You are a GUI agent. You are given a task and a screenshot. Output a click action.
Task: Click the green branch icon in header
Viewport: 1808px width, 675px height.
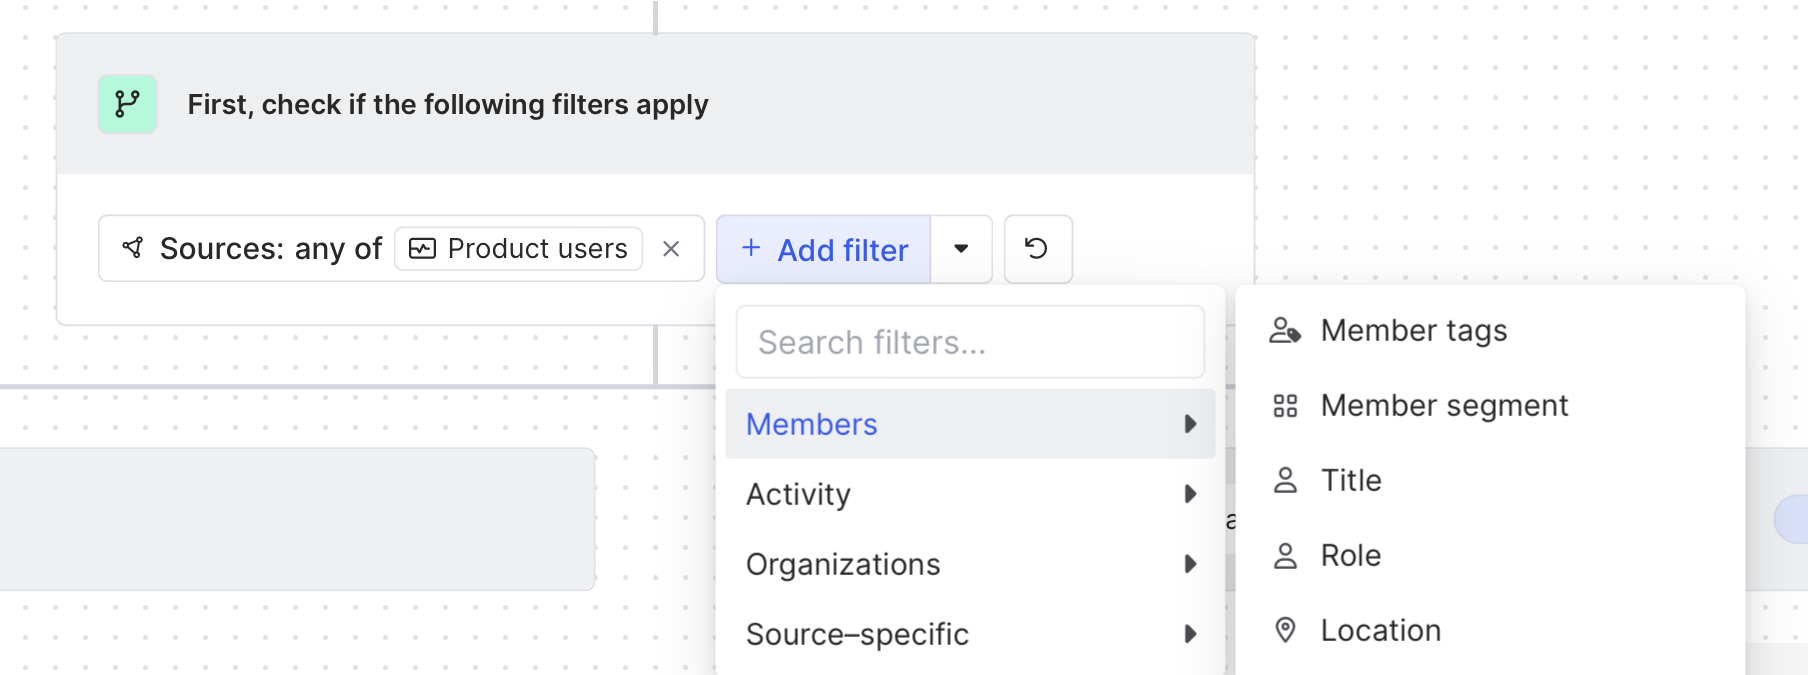point(127,104)
